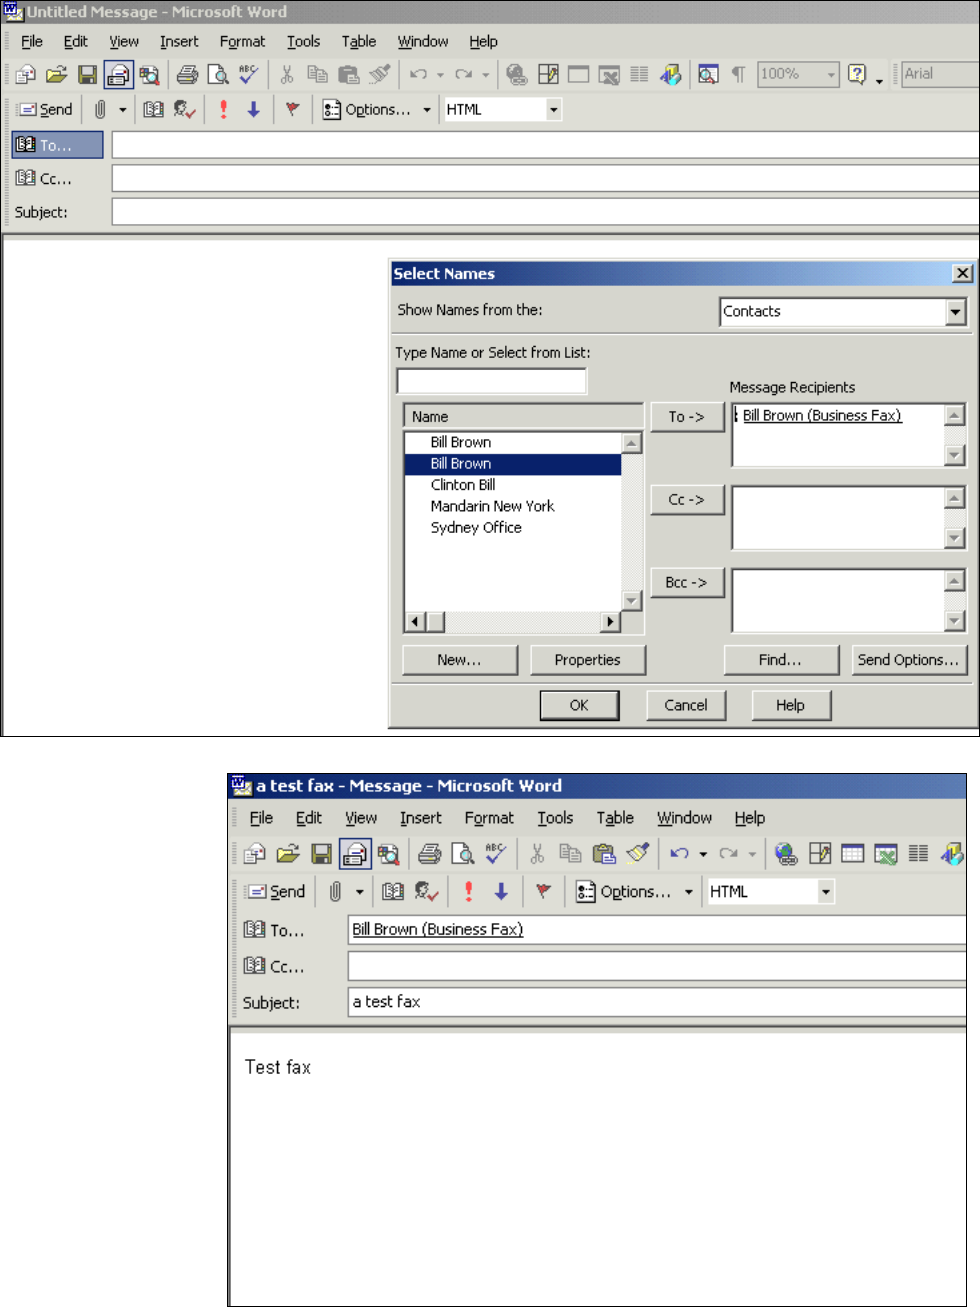
Task: Open HTML format dropdown in a test fax window
Action: (826, 892)
